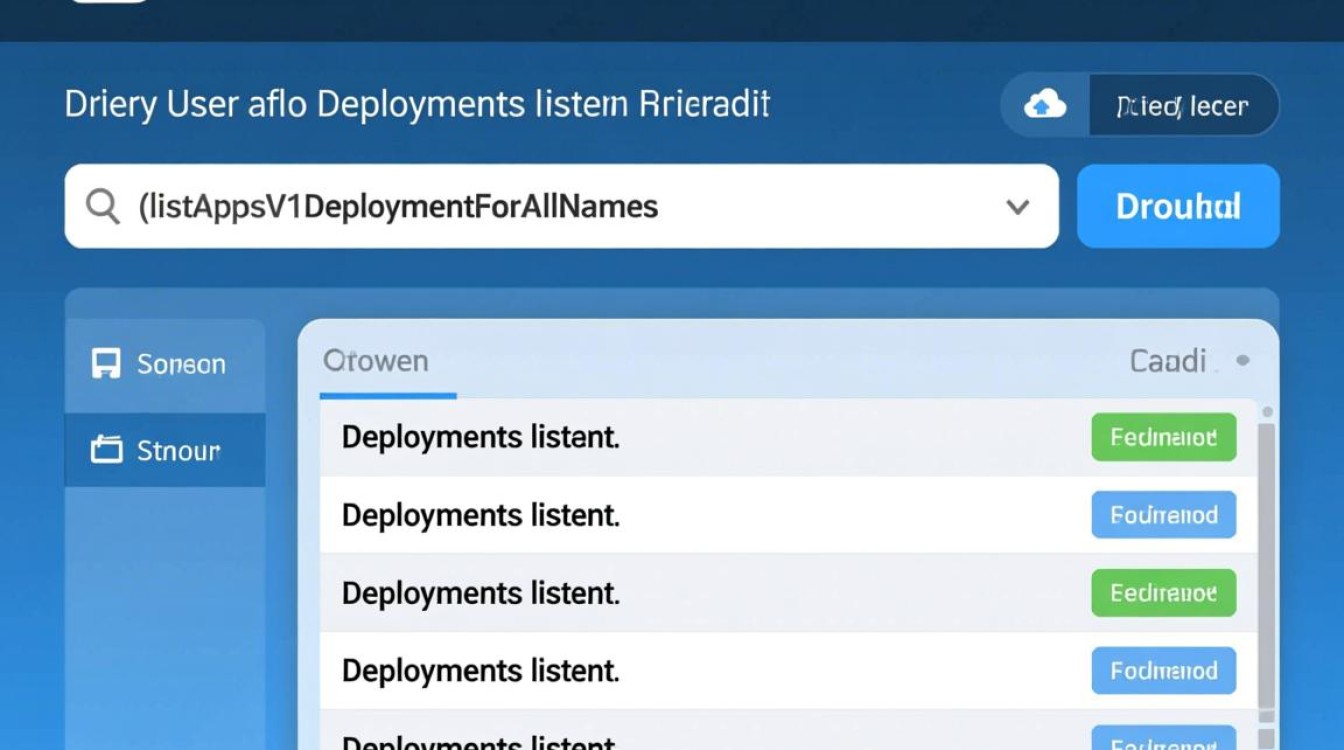1344x750 pixels.
Task: Open the Caadi tab
Action: (x=1167, y=361)
